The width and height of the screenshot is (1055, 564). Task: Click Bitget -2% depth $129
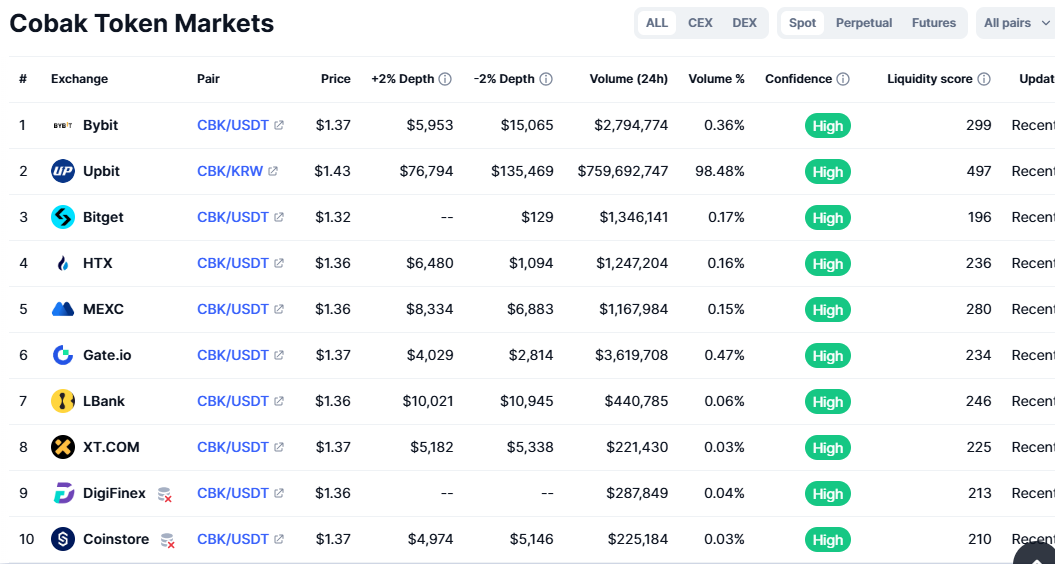tap(537, 217)
